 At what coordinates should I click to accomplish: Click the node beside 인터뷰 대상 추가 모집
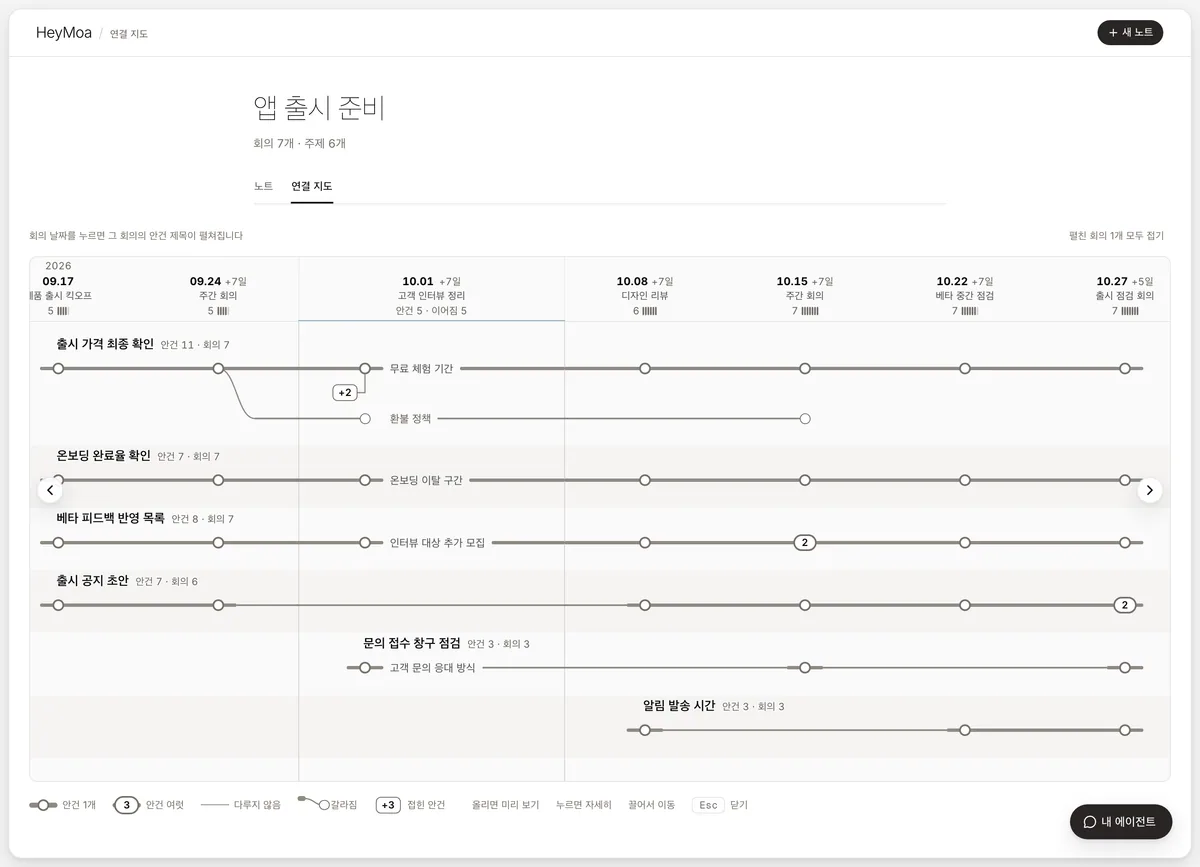[x=365, y=543]
